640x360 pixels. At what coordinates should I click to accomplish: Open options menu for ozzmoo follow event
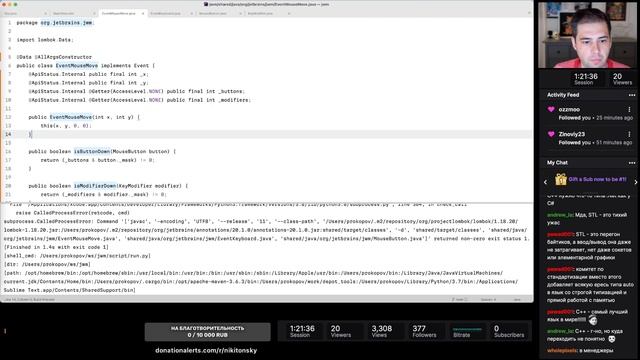(629, 109)
